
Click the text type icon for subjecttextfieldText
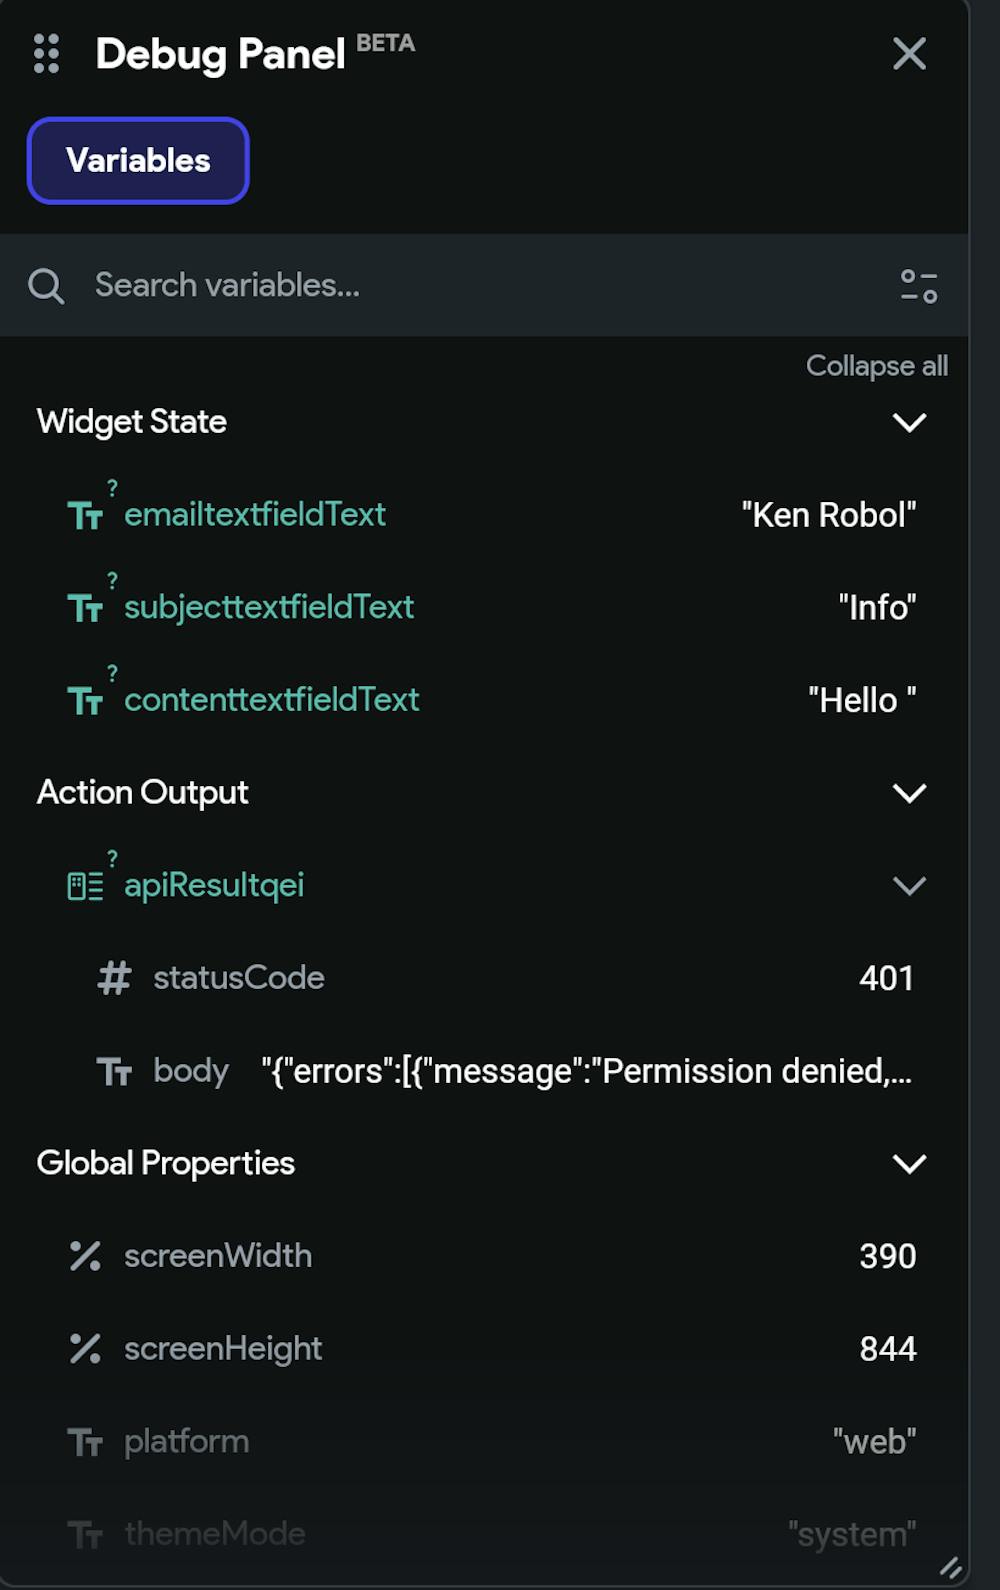pyautogui.click(x=85, y=608)
